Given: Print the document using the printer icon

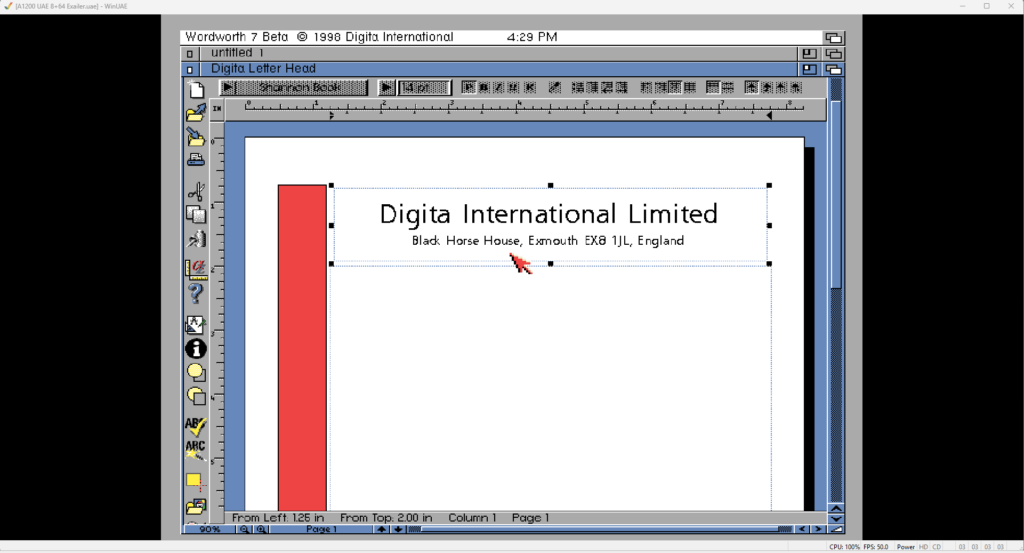Looking at the screenshot, I should point(196,159).
